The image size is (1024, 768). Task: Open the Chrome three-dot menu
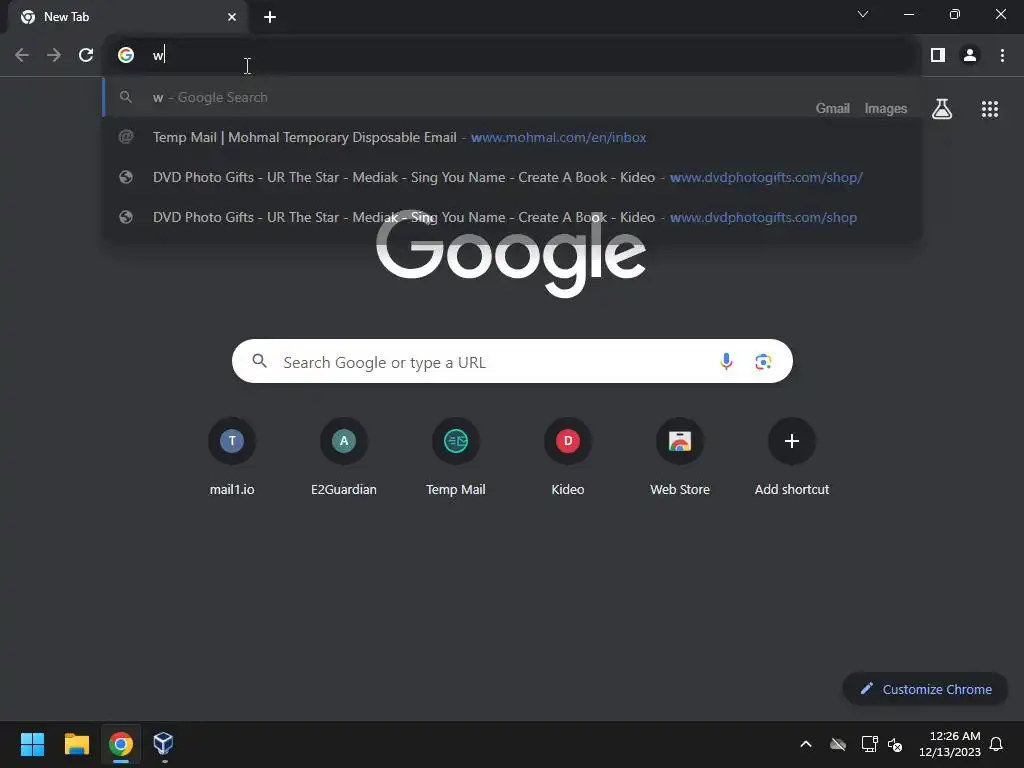point(1002,56)
